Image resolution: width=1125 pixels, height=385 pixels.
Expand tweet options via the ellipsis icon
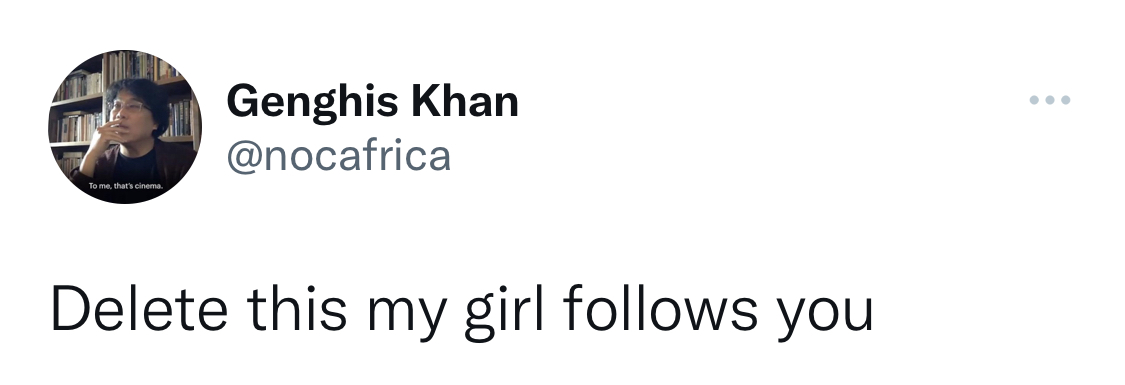coord(1050,100)
